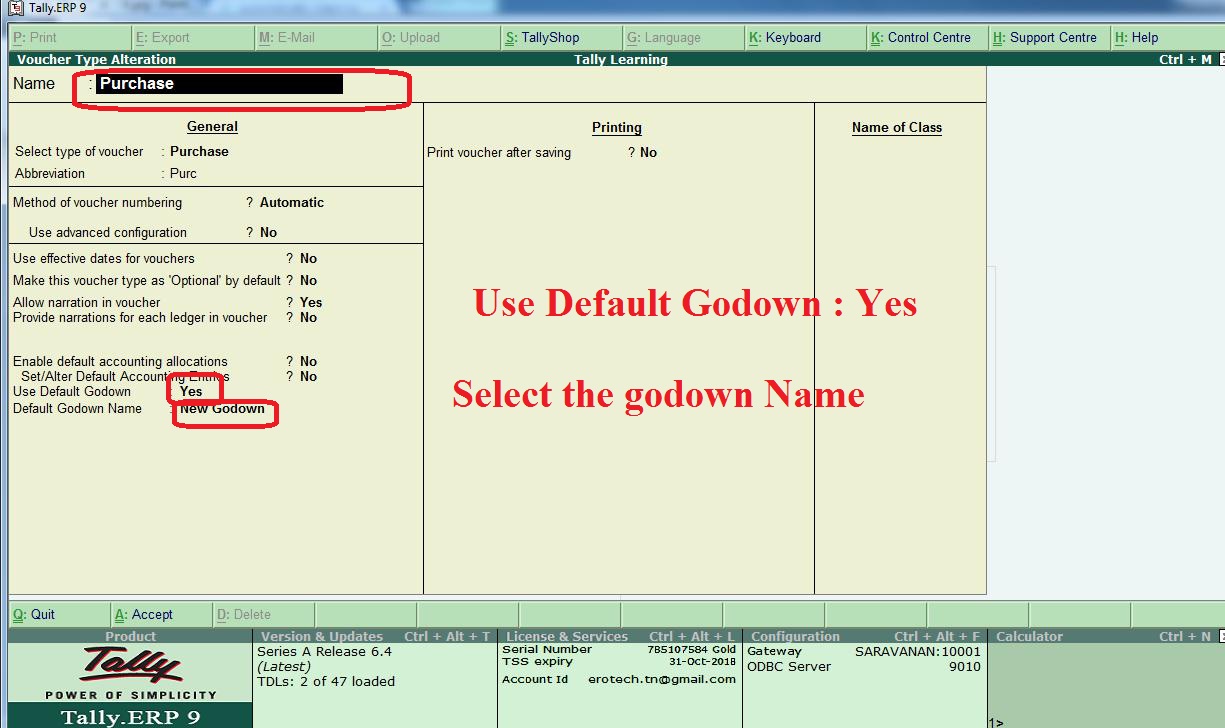Toggle Provide narrations for each ledger
Viewport: 1225px width, 728px height.
click(x=308, y=318)
